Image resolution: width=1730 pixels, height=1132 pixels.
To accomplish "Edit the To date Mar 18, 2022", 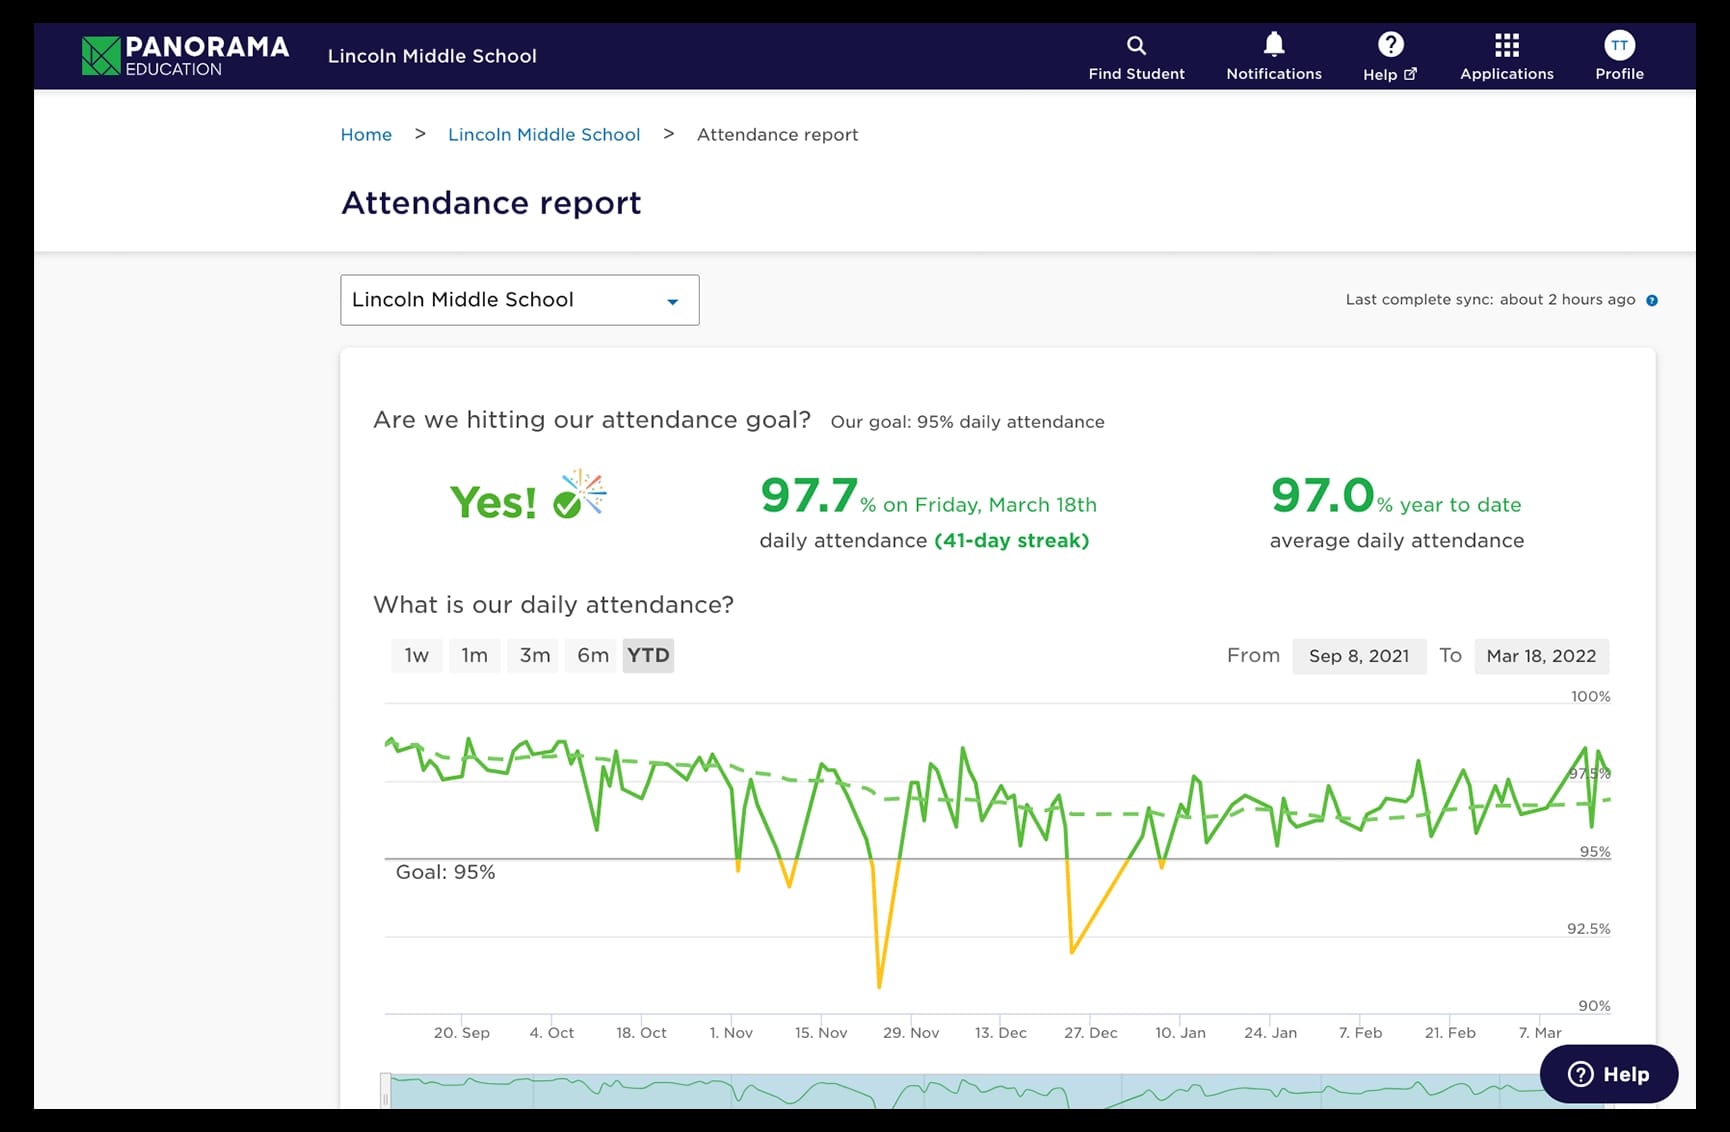I will pyautogui.click(x=1541, y=656).
